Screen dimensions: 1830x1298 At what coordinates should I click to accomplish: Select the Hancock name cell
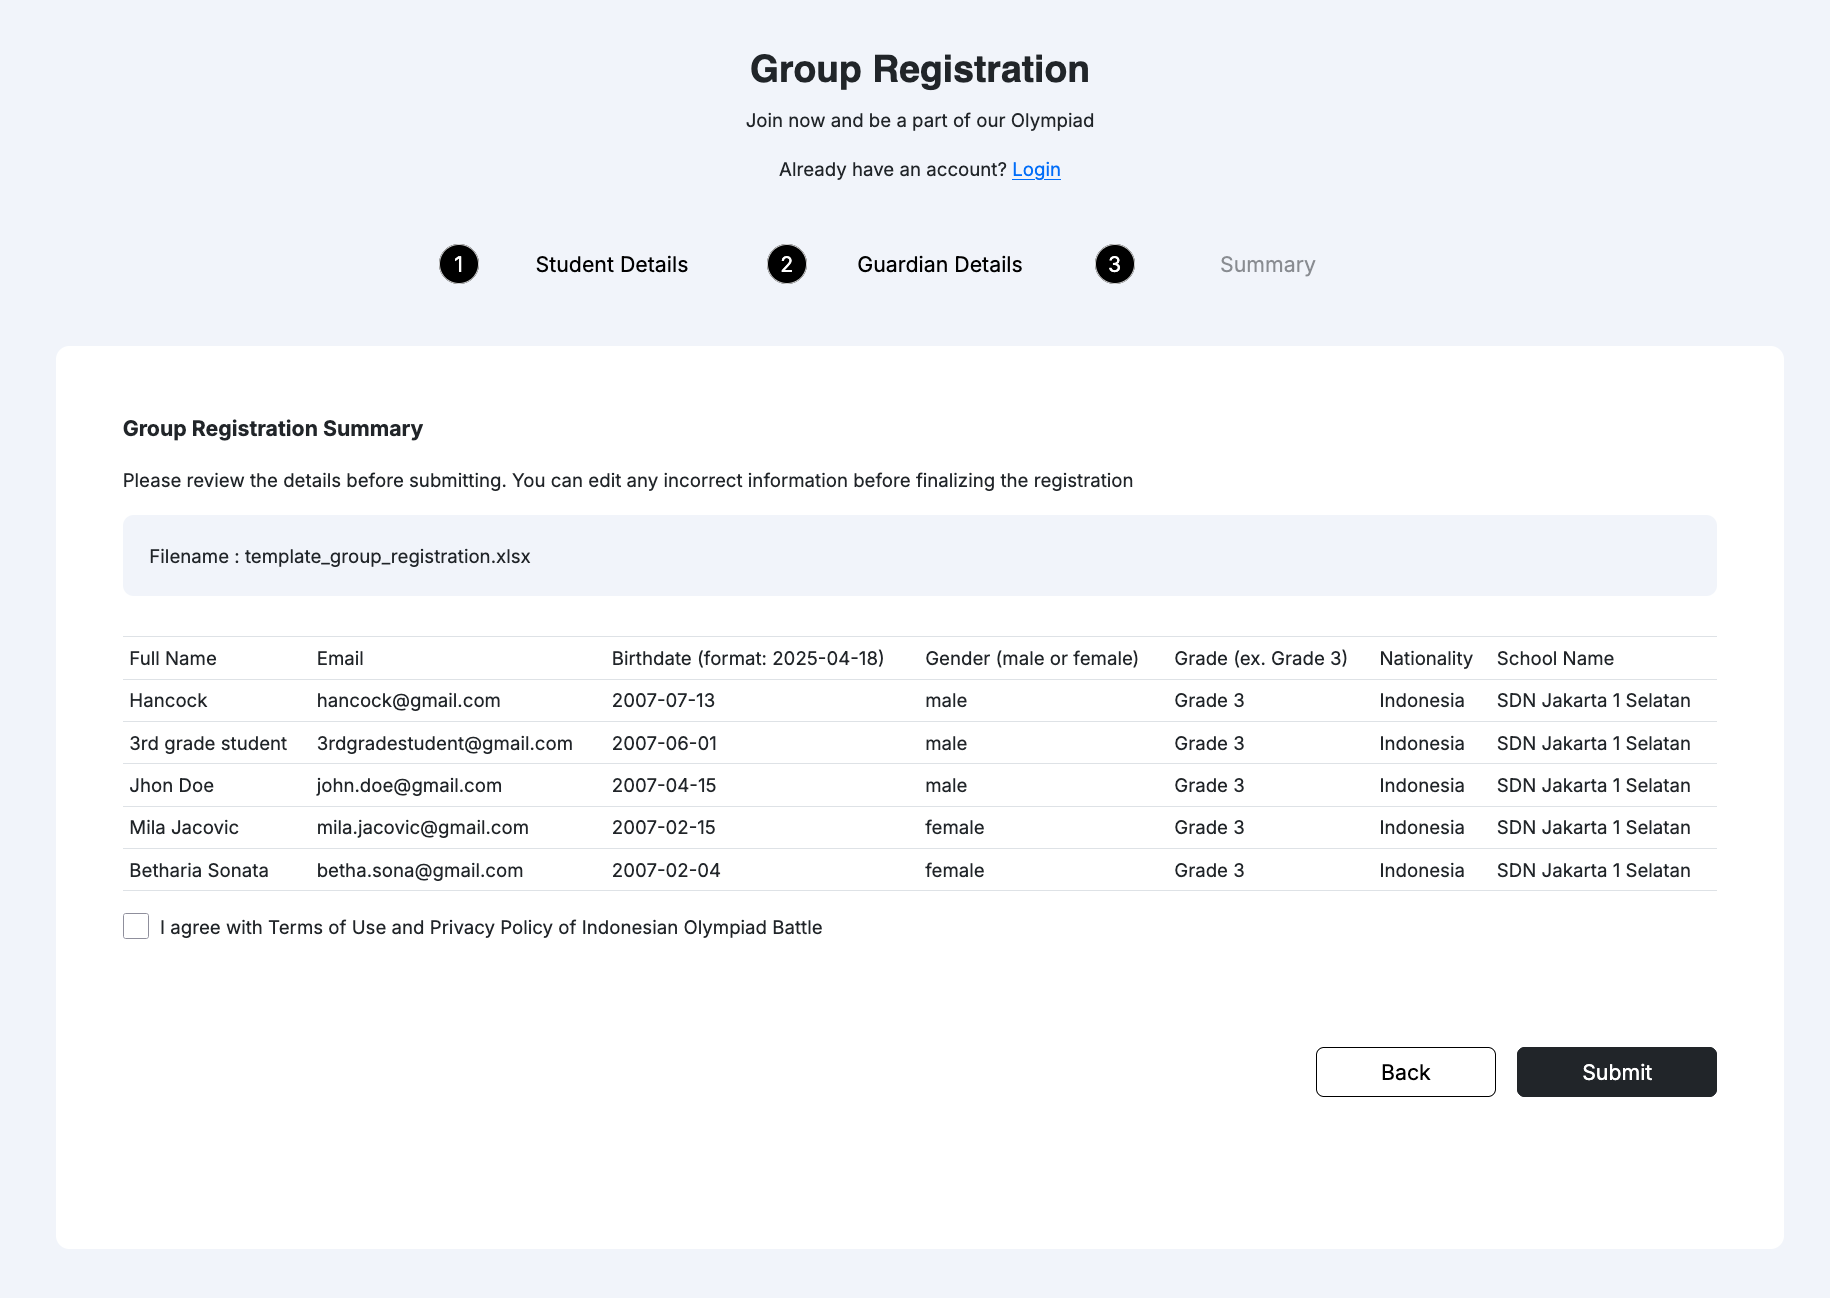168,701
